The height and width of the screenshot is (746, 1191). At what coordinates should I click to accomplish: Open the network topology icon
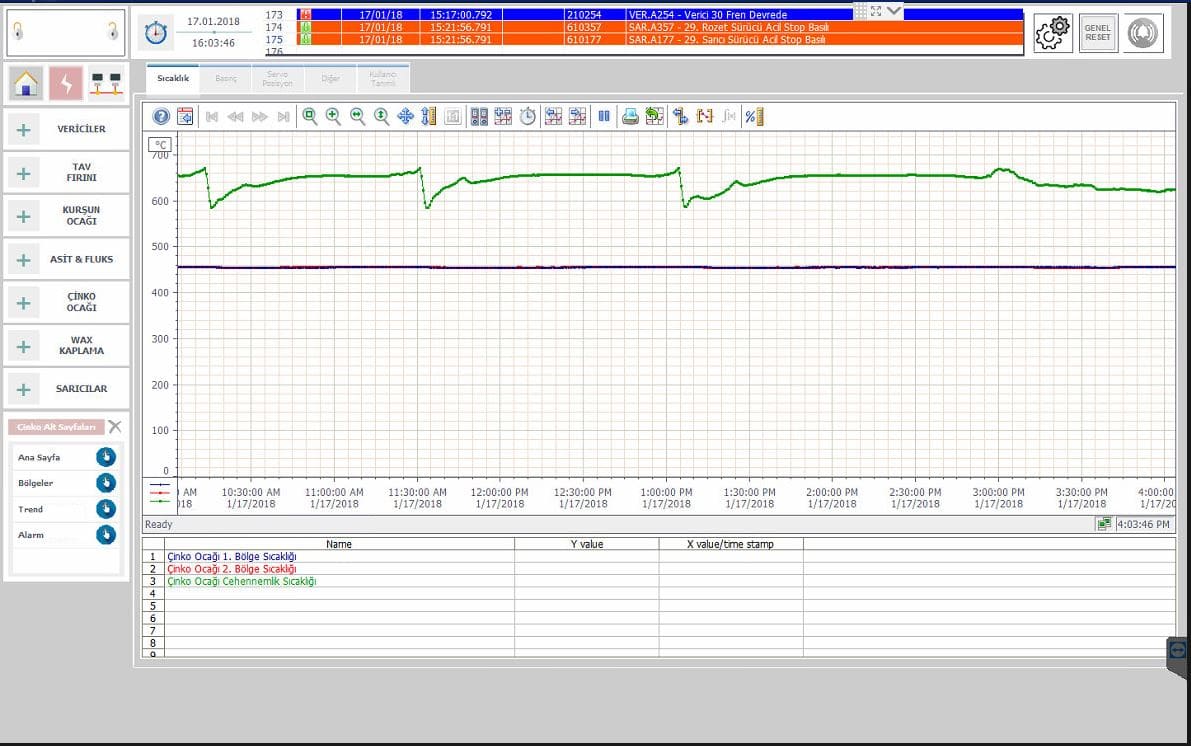(x=106, y=84)
